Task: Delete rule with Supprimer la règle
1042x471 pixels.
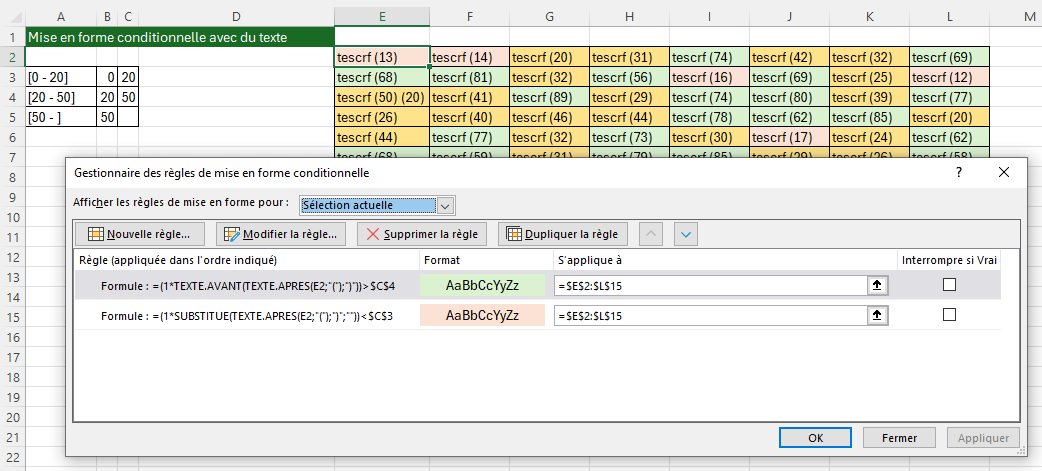Action: pyautogui.click(x=421, y=234)
